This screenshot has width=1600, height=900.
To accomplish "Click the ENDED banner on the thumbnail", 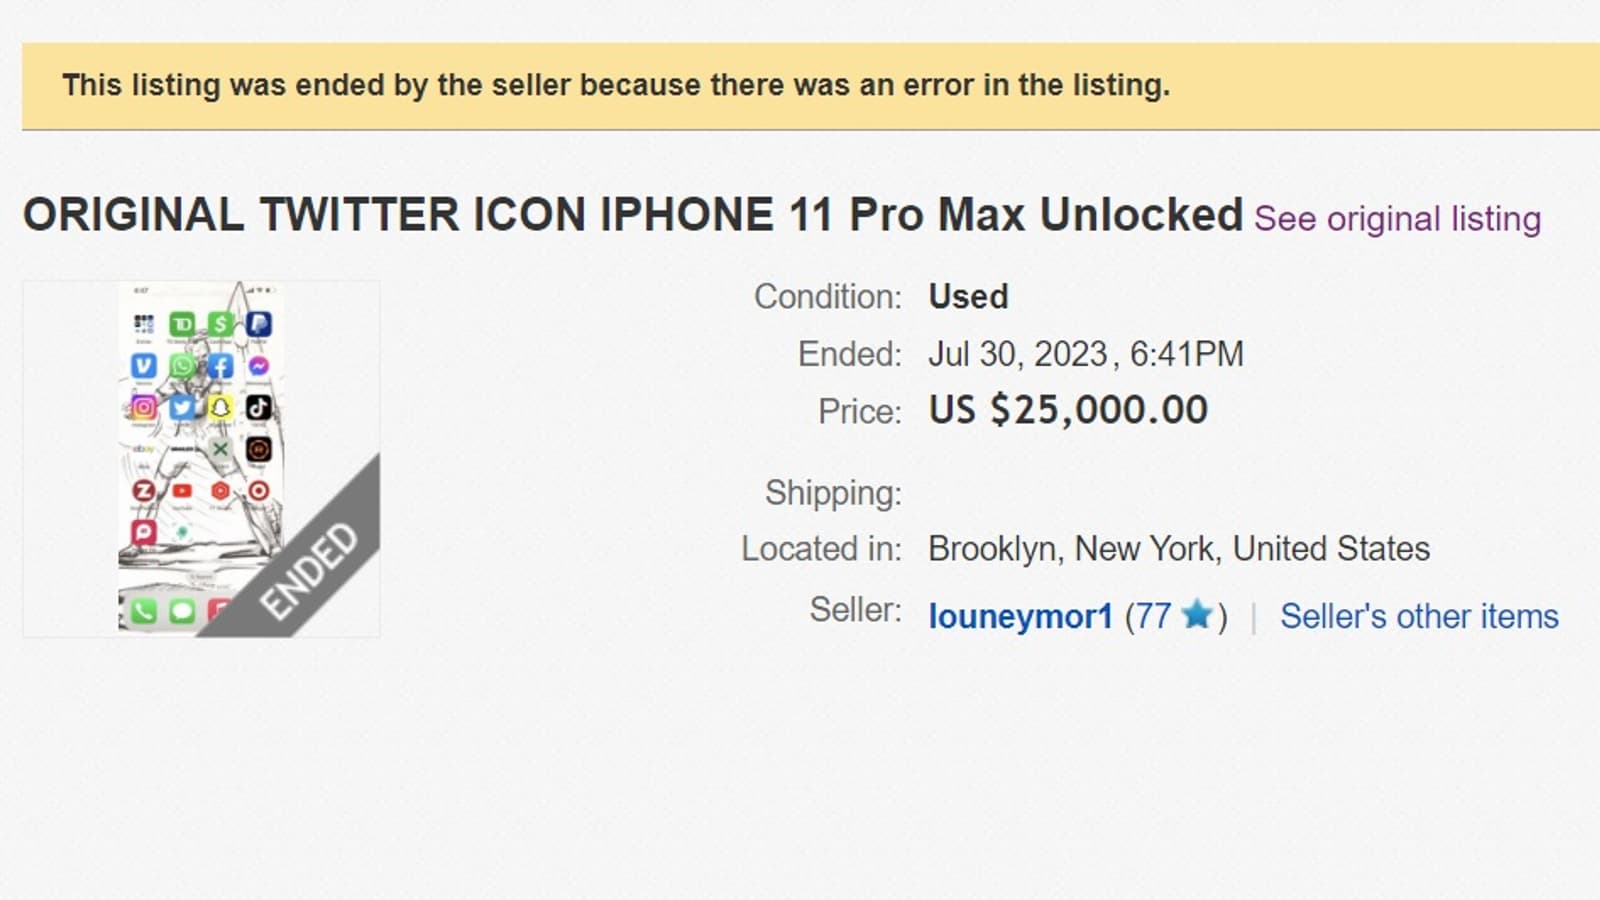I will click(x=310, y=570).
